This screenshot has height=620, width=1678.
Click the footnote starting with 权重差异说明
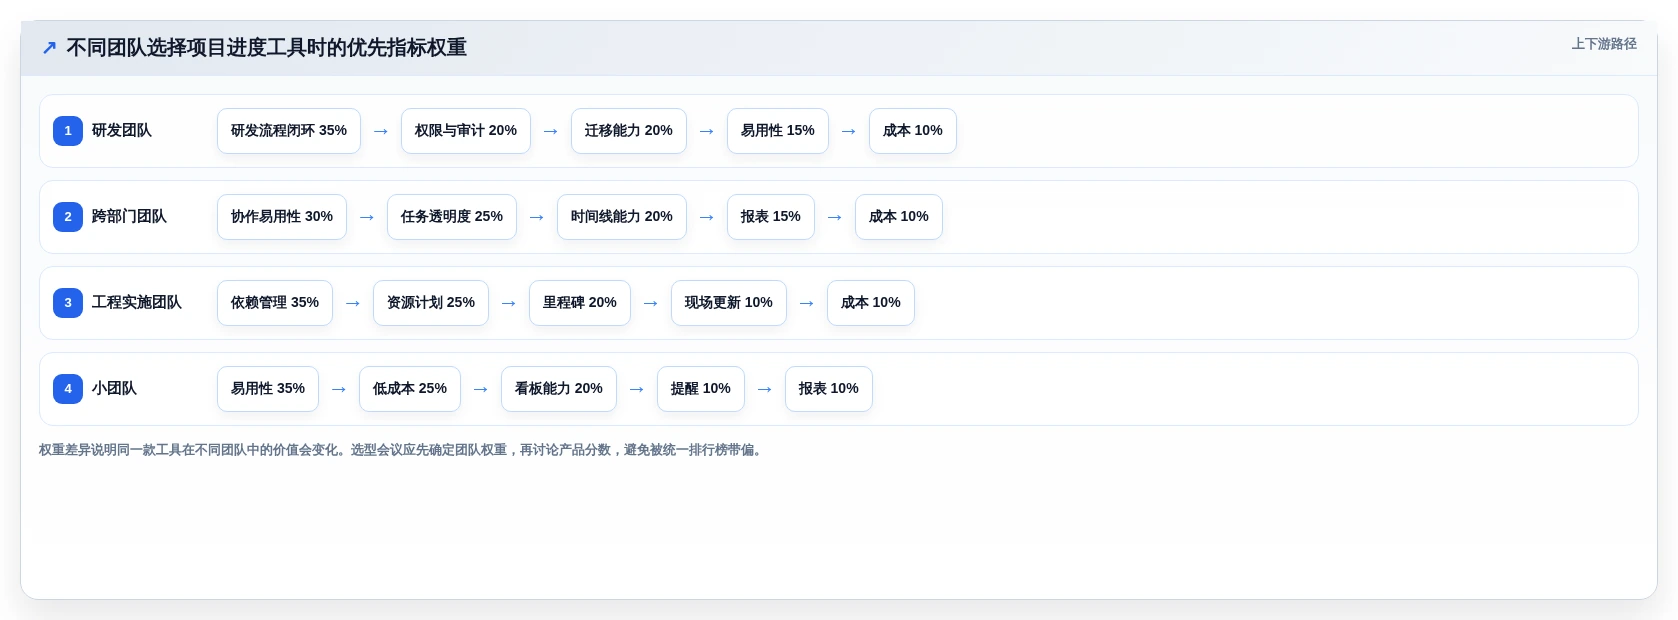click(403, 450)
